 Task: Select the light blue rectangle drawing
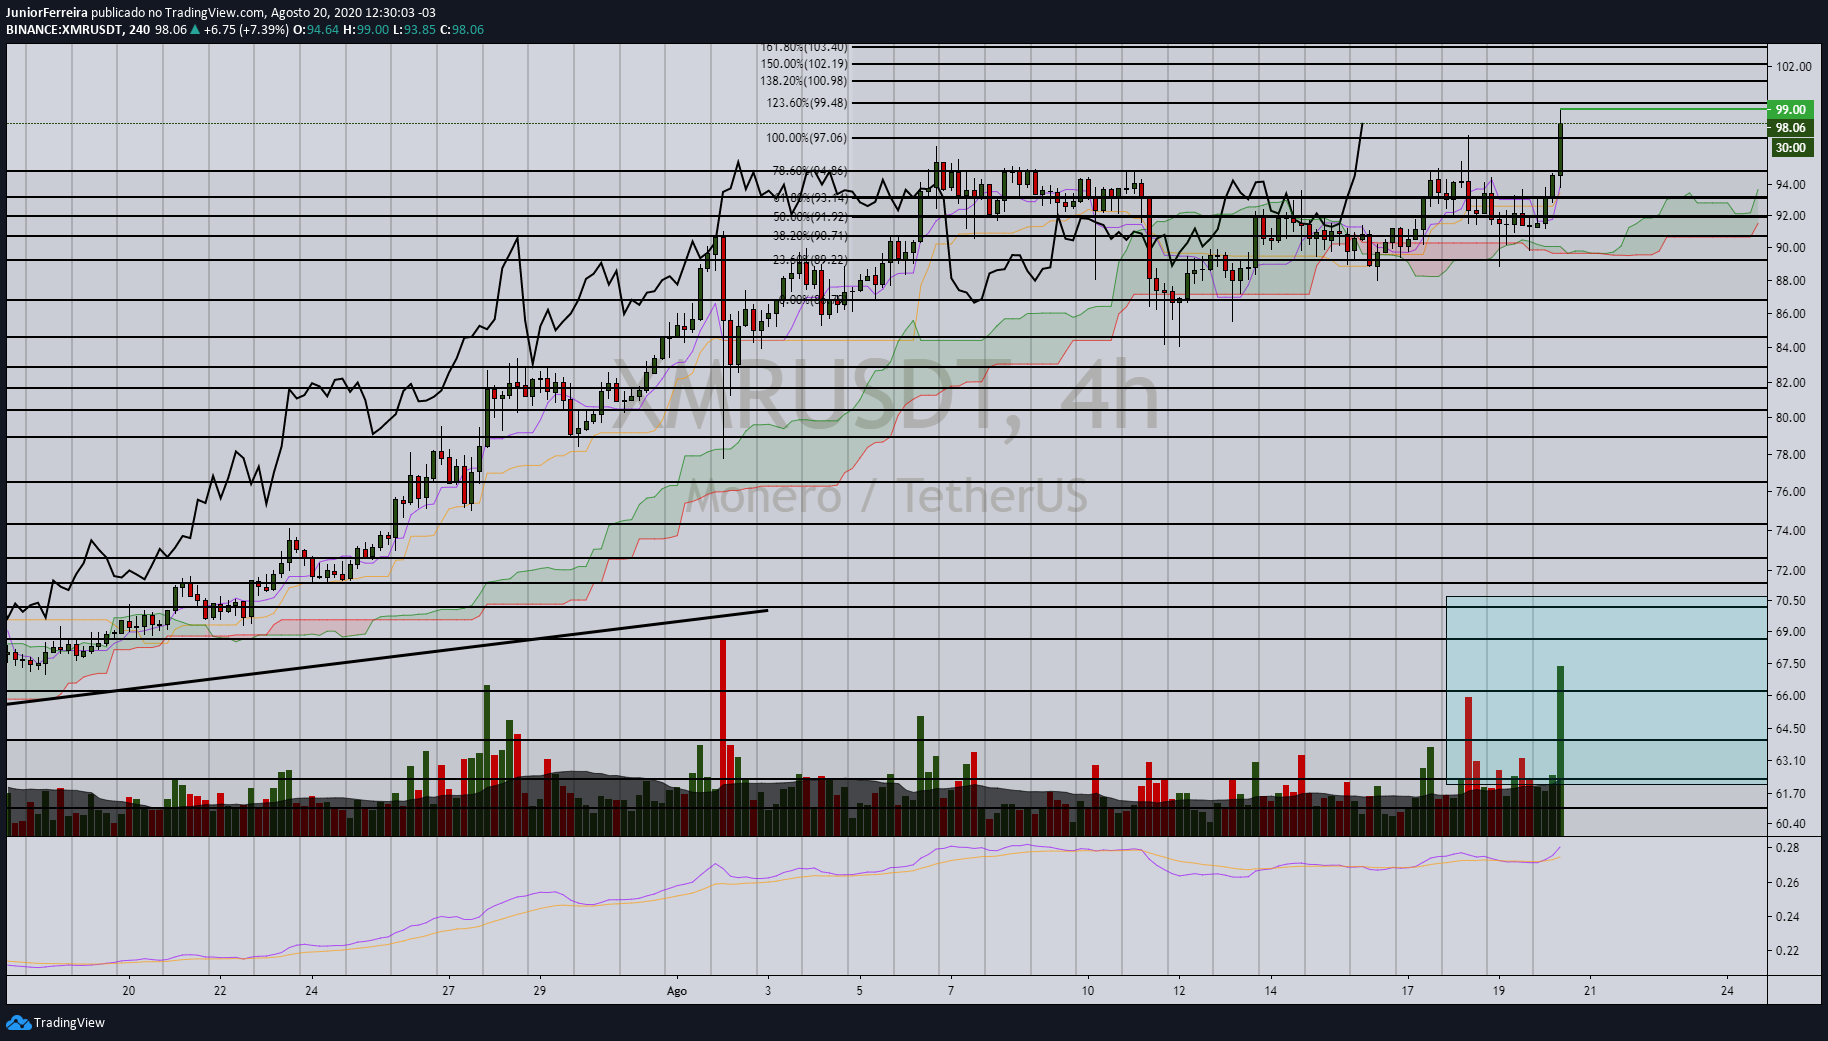1606,690
